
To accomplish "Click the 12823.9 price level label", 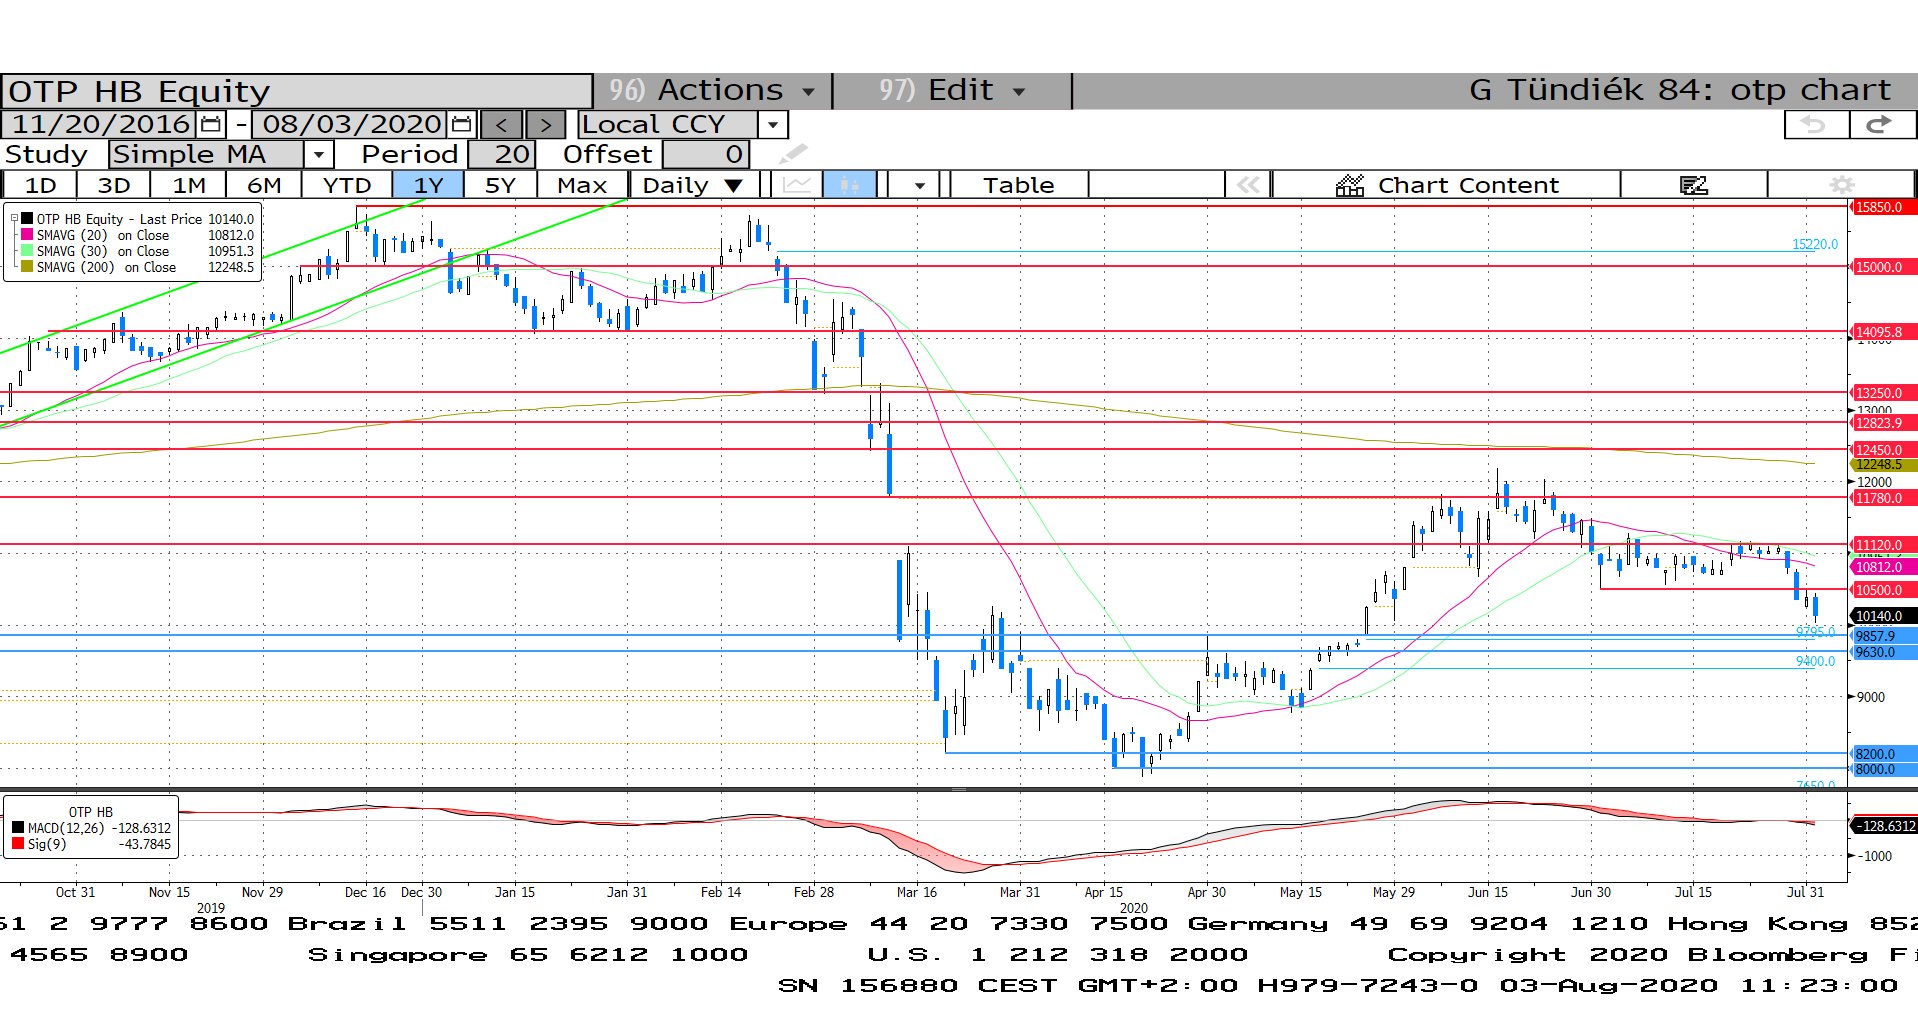I will [1884, 423].
